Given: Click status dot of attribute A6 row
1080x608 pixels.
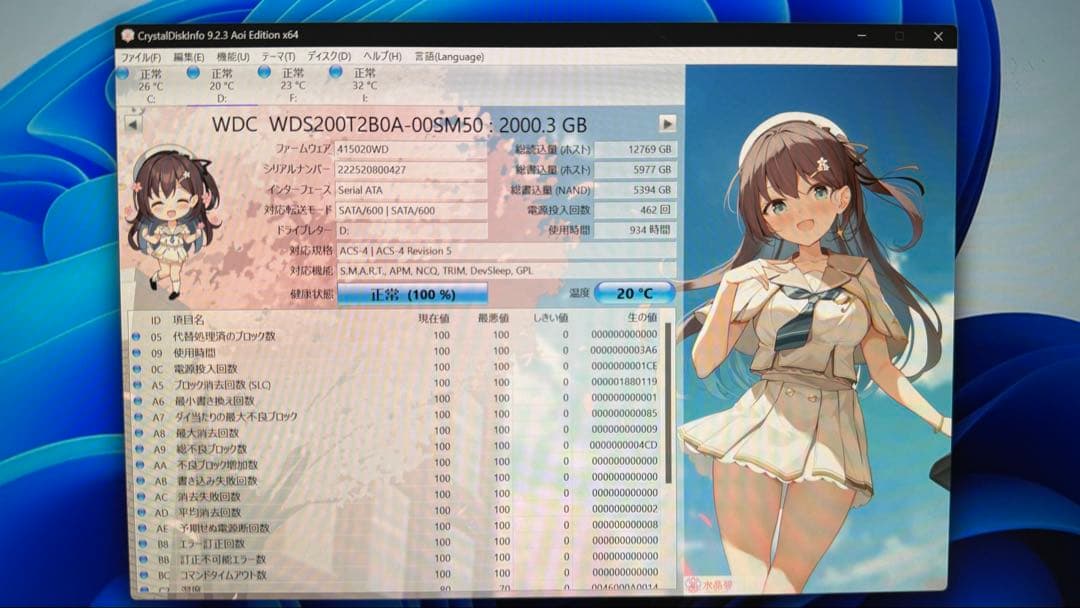Looking at the screenshot, I should [x=138, y=400].
